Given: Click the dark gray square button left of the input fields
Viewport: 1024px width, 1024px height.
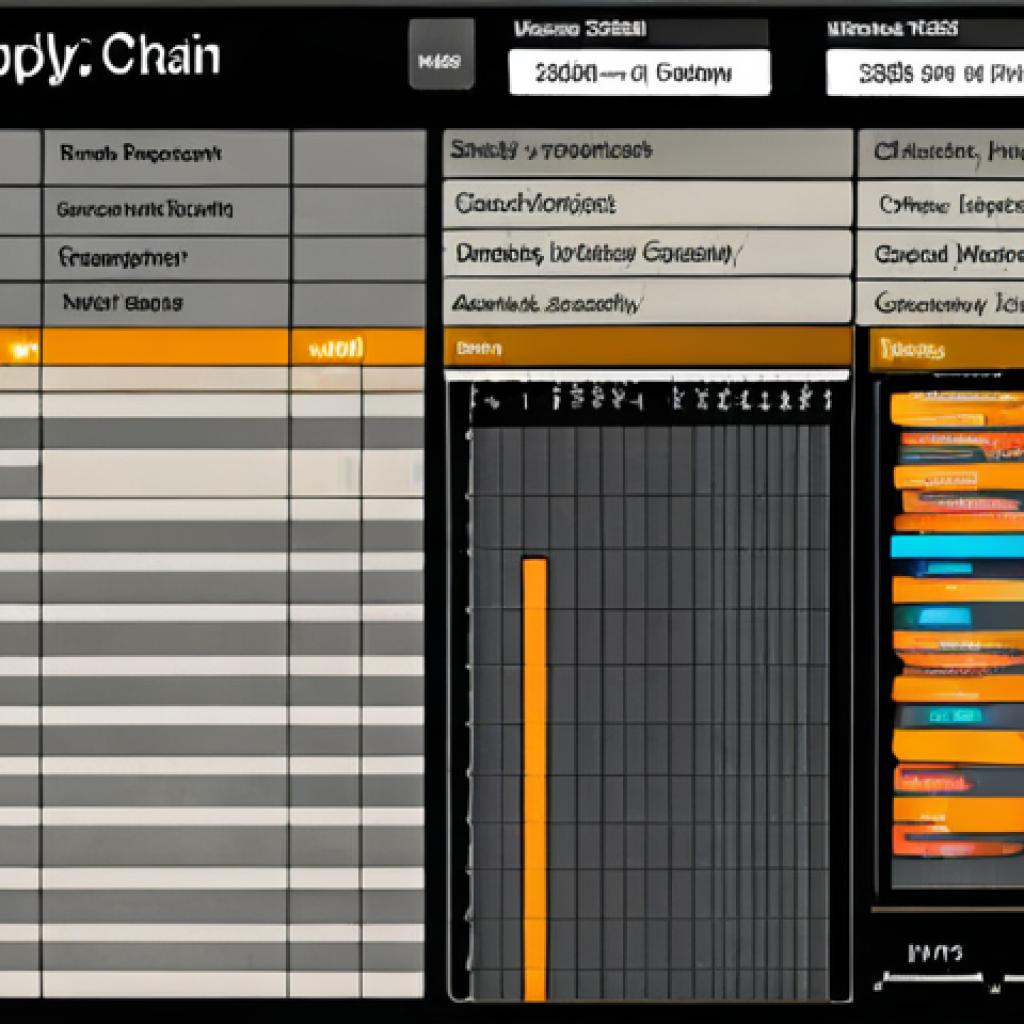Looking at the screenshot, I should (441, 54).
